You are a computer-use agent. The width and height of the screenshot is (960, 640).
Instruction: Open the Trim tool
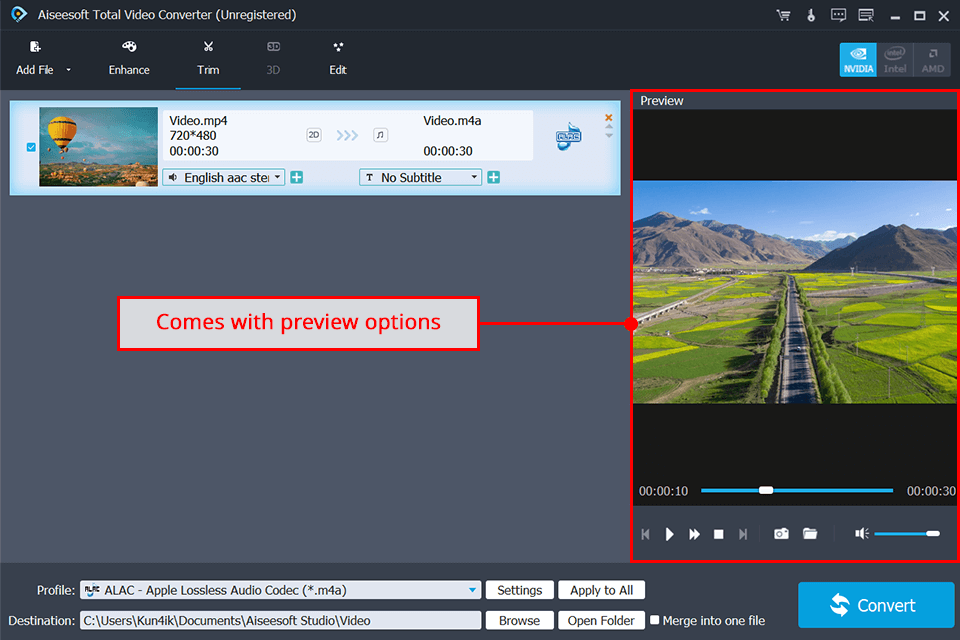click(x=208, y=58)
